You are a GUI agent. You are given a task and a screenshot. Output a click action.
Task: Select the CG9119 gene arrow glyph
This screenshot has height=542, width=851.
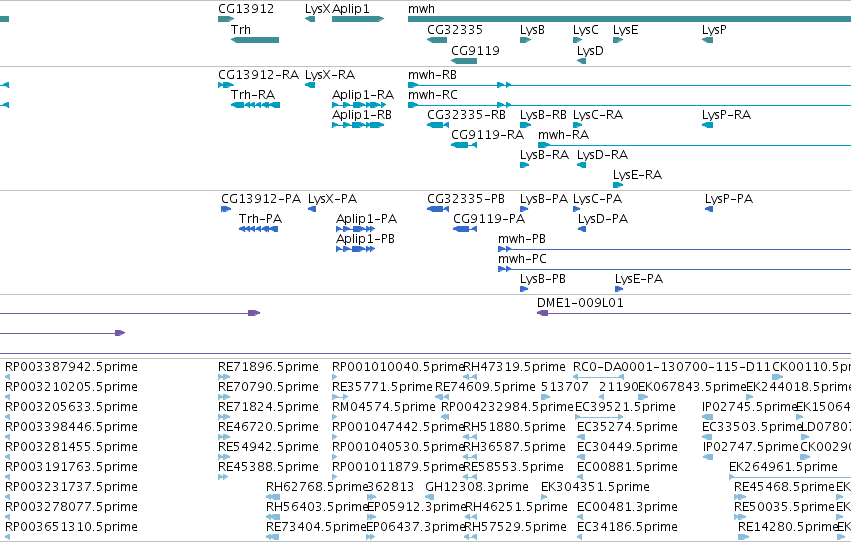coord(464,61)
